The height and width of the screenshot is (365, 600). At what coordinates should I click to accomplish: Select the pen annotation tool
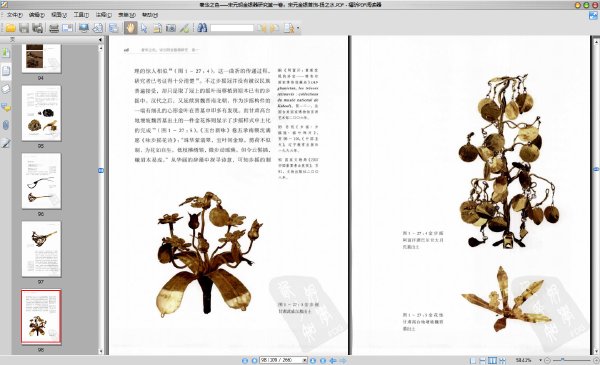(x=184, y=28)
